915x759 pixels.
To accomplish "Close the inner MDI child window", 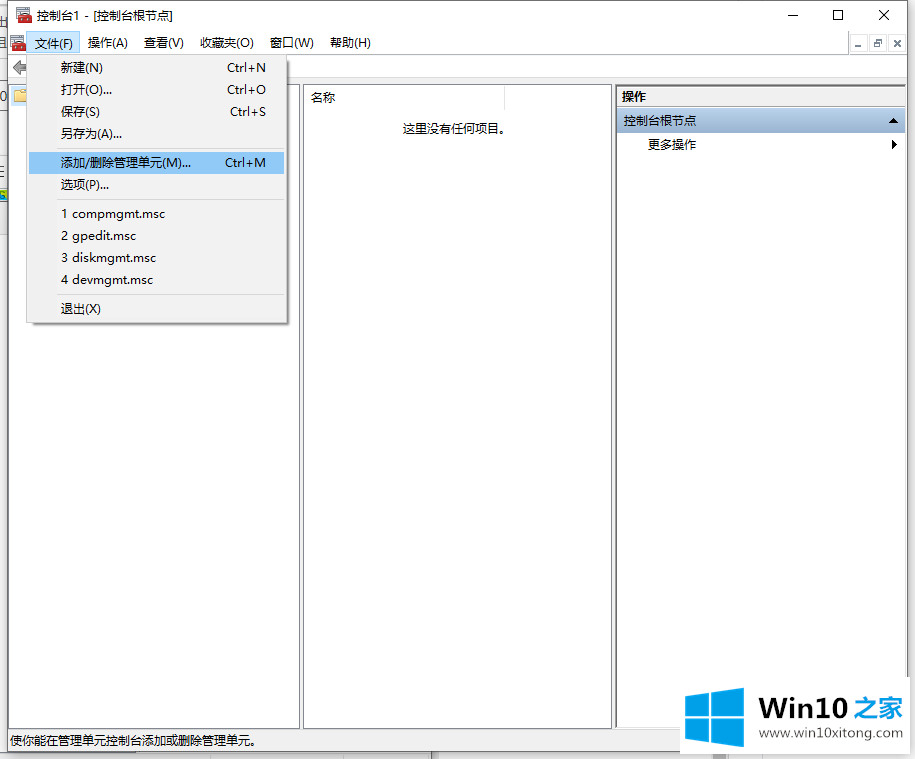I will (x=897, y=44).
